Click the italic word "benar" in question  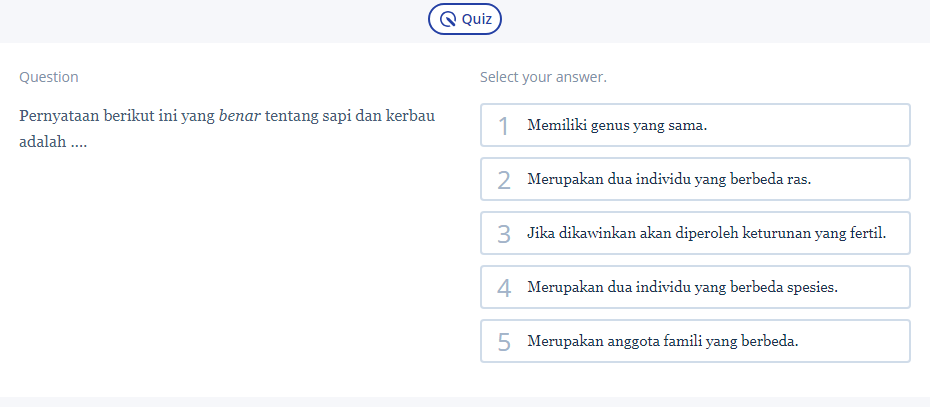pos(240,116)
